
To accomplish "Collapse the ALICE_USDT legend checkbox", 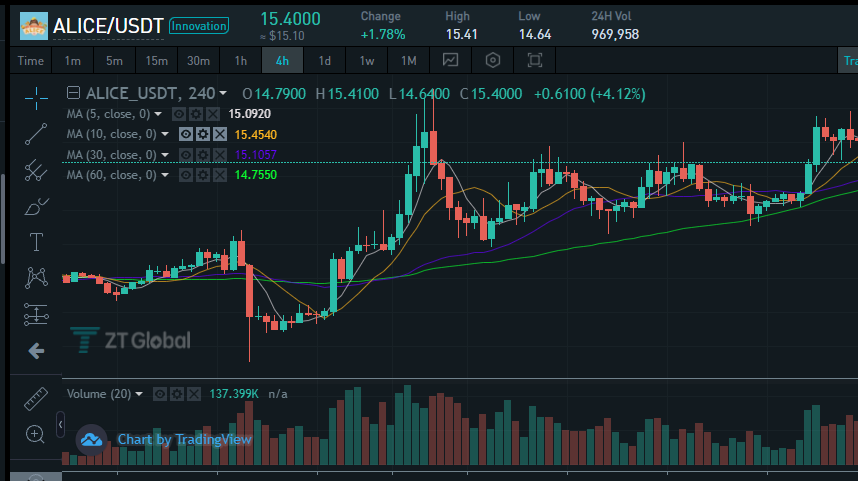I will (x=73, y=93).
